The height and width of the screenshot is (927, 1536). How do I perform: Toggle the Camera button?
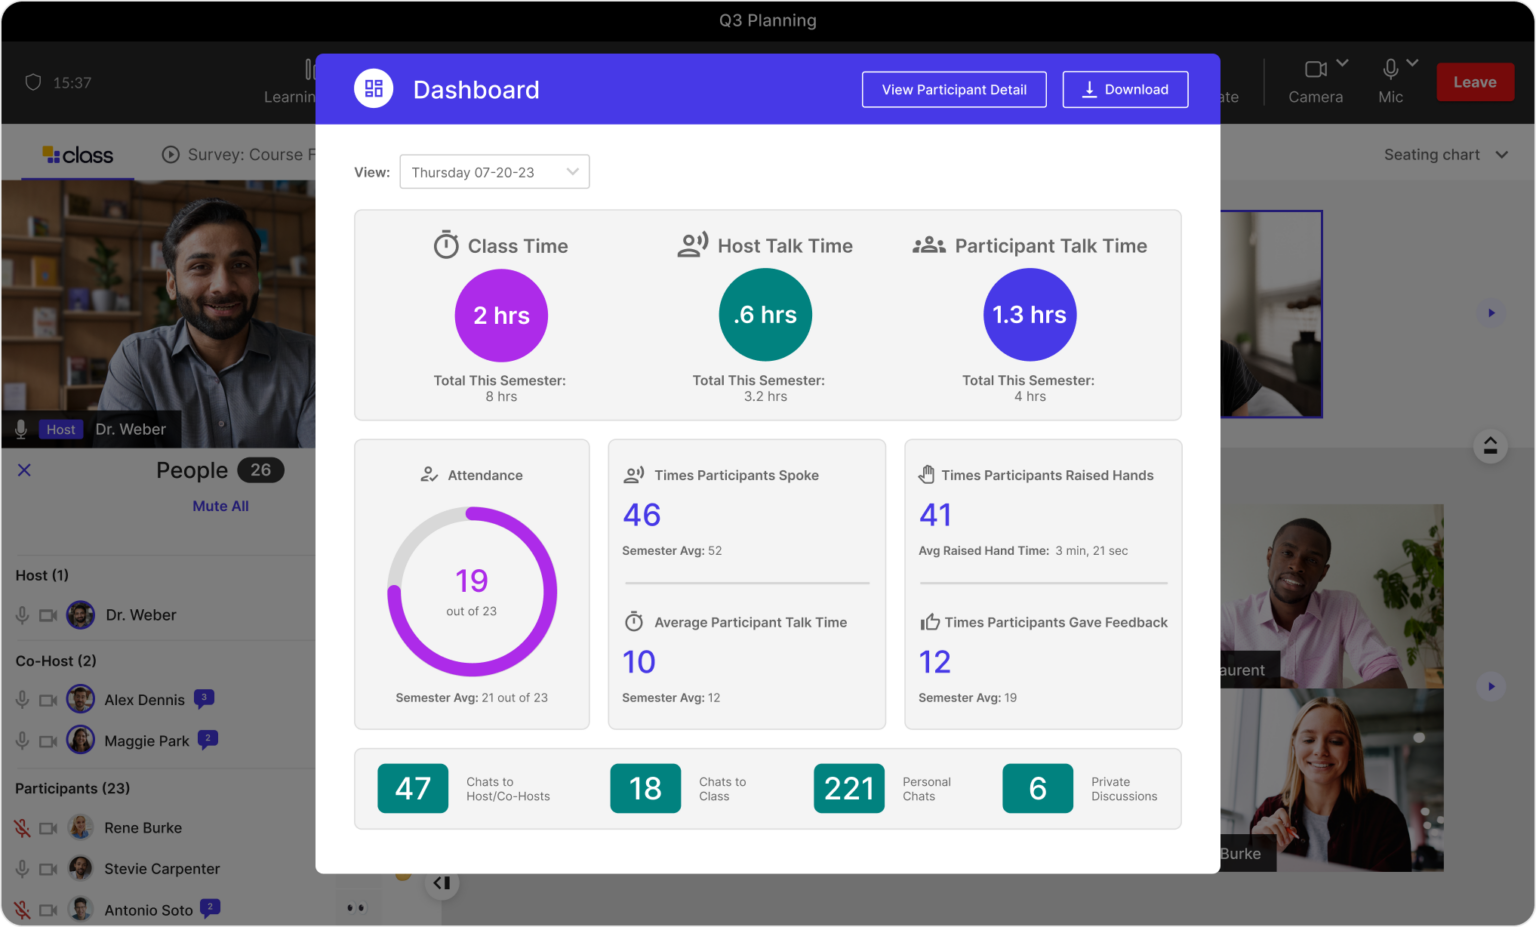[x=1315, y=81]
